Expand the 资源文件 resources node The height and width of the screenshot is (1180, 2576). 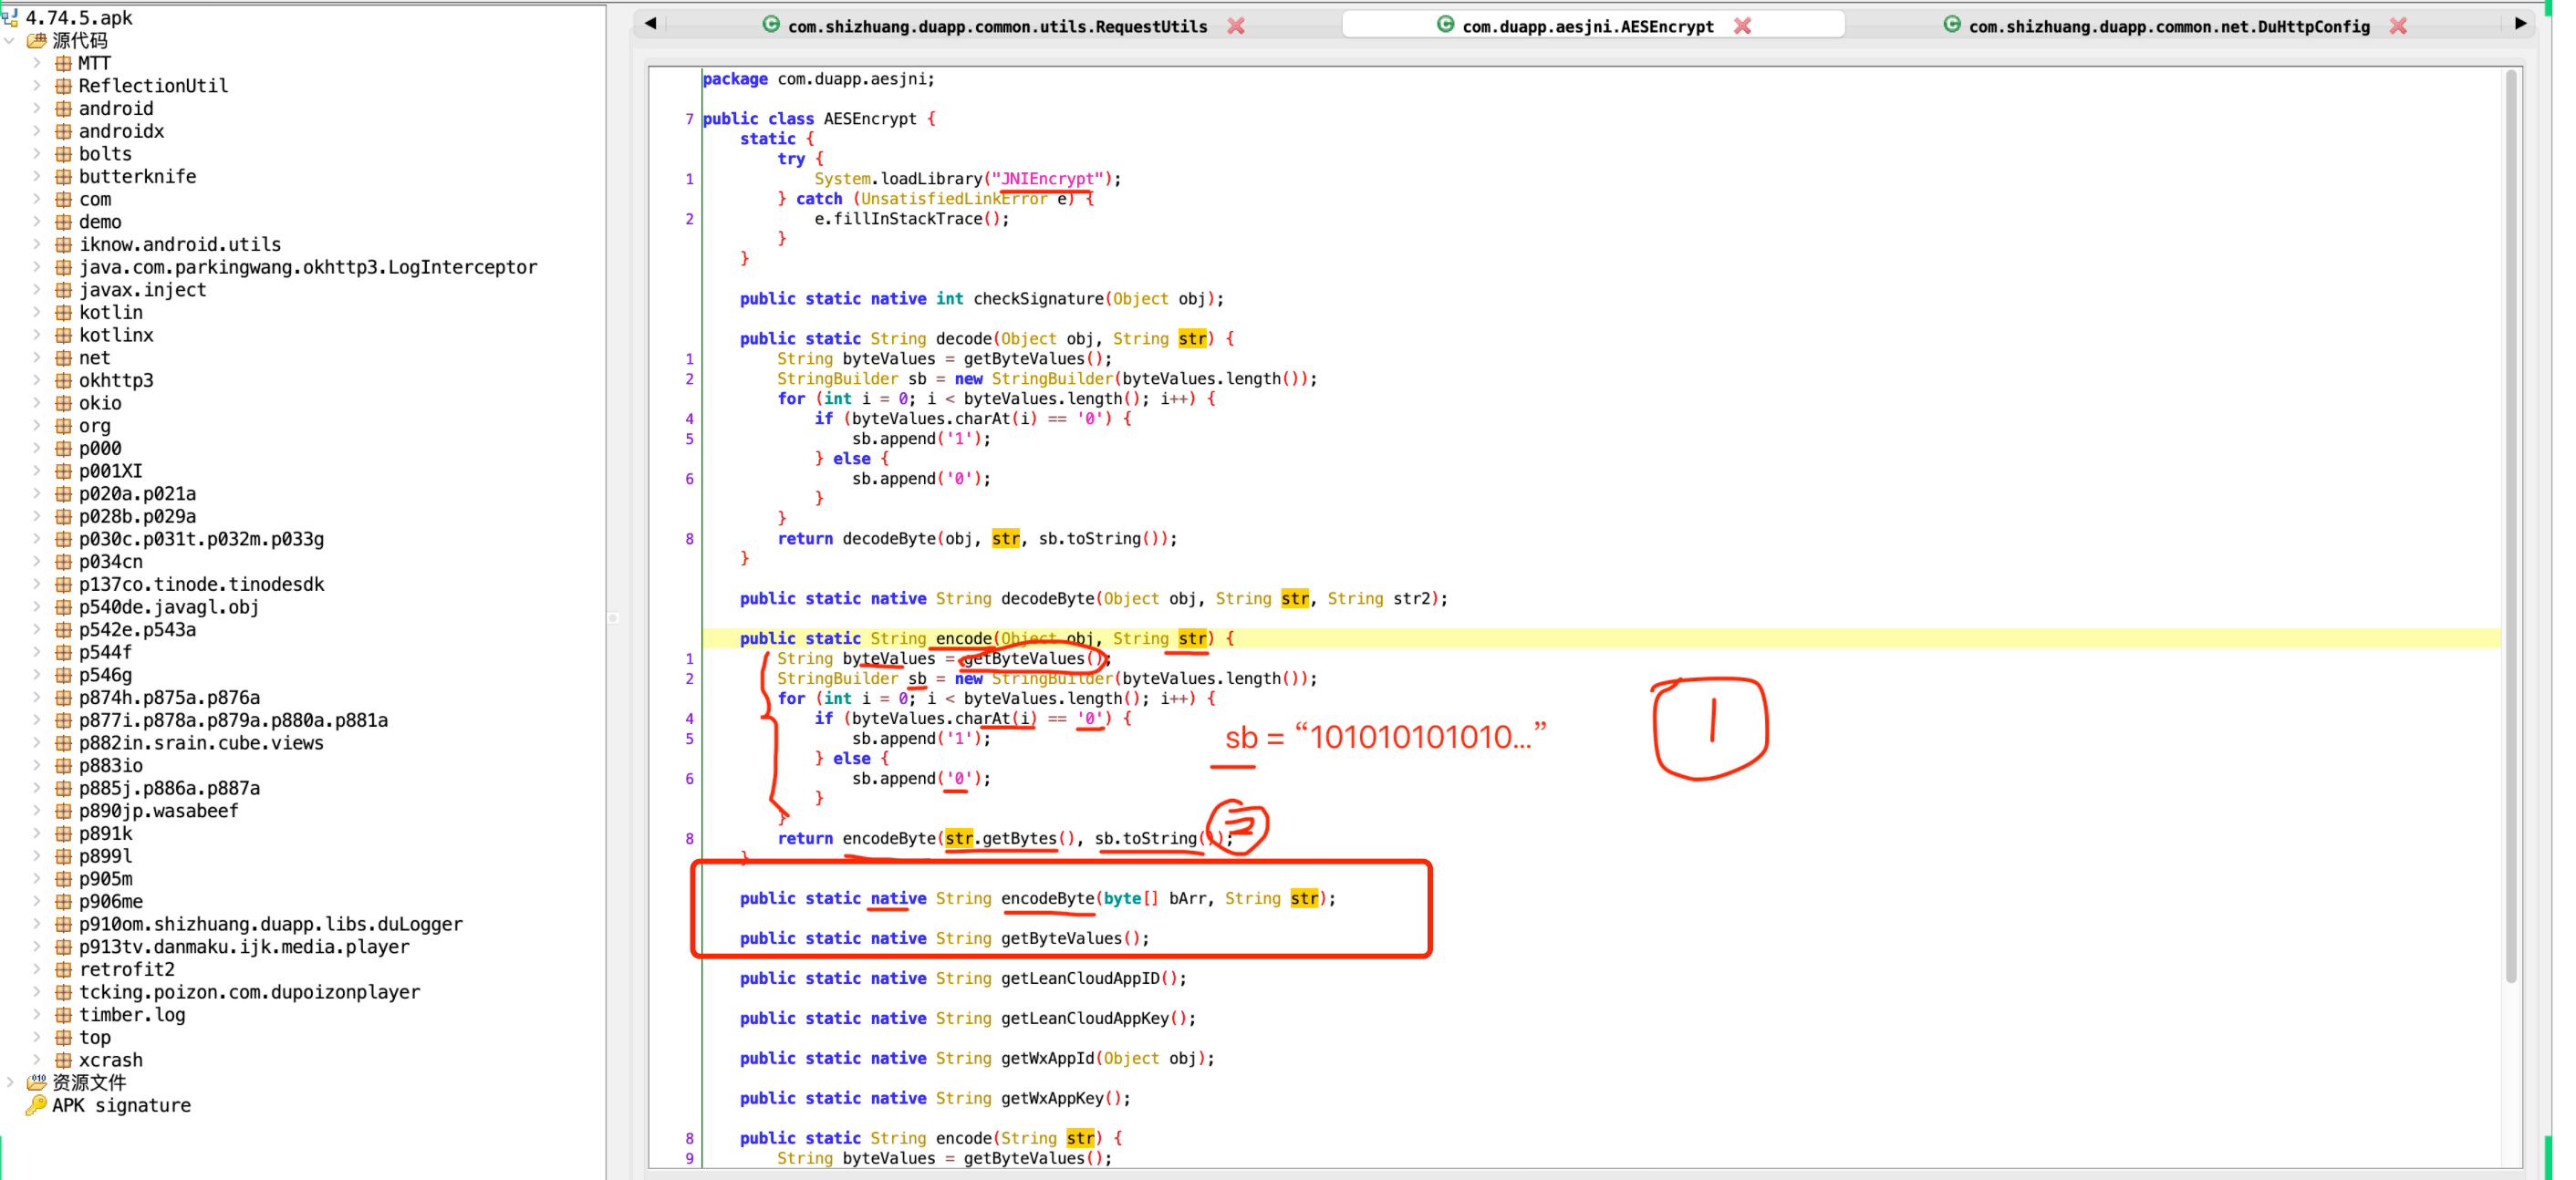click(10, 1082)
